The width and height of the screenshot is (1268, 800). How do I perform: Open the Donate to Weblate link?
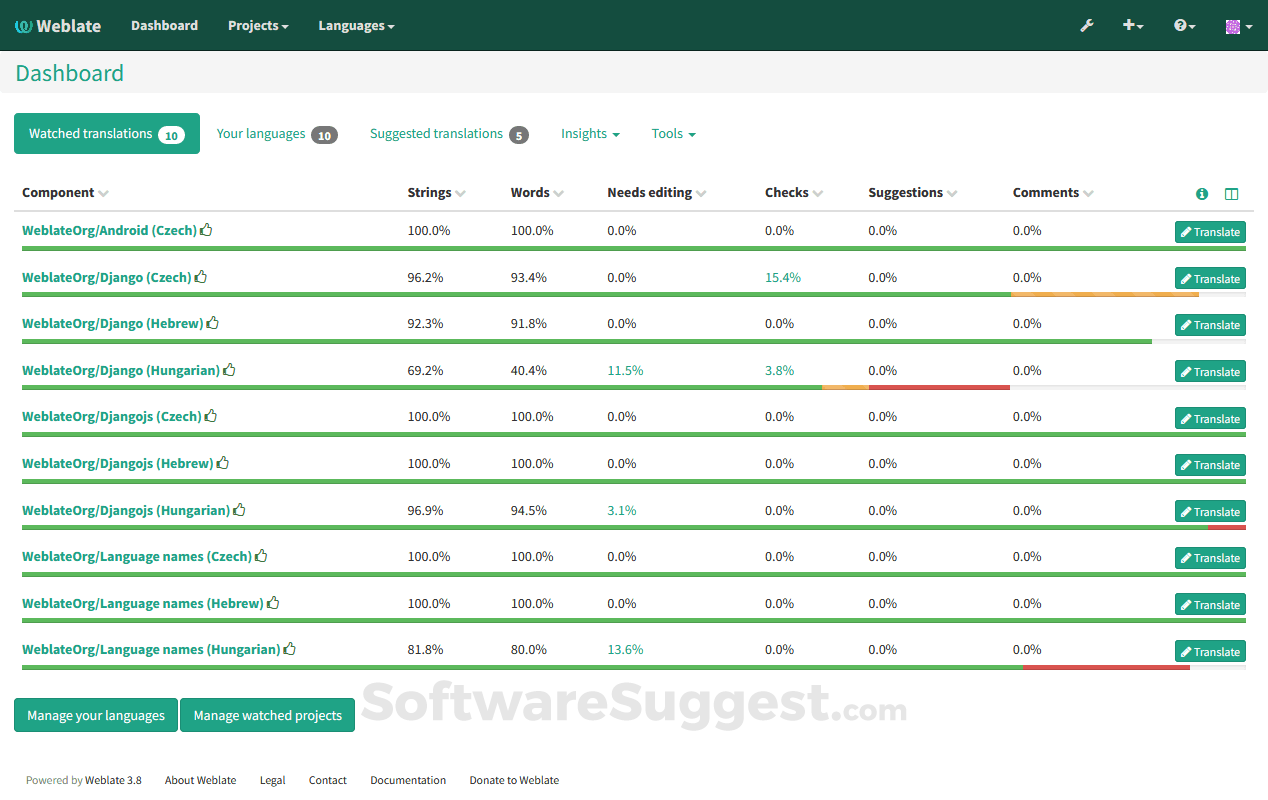[x=513, y=780]
